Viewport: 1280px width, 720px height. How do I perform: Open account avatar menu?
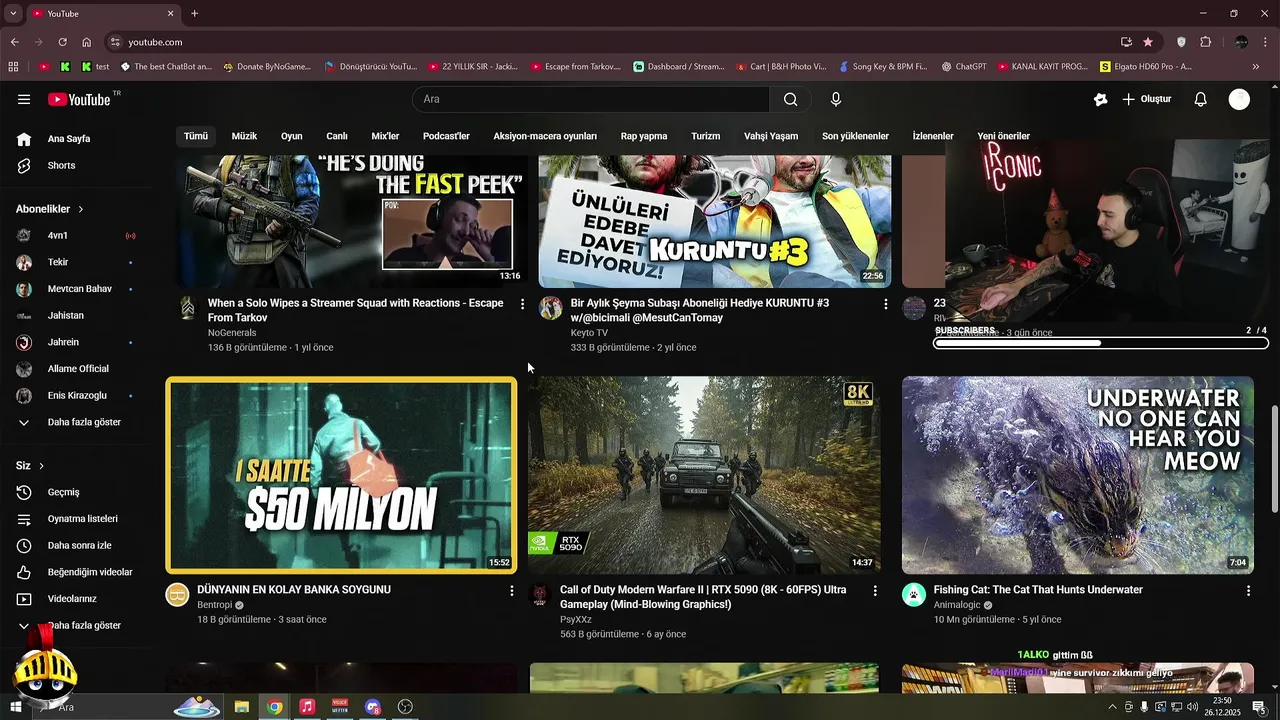[x=1239, y=99]
